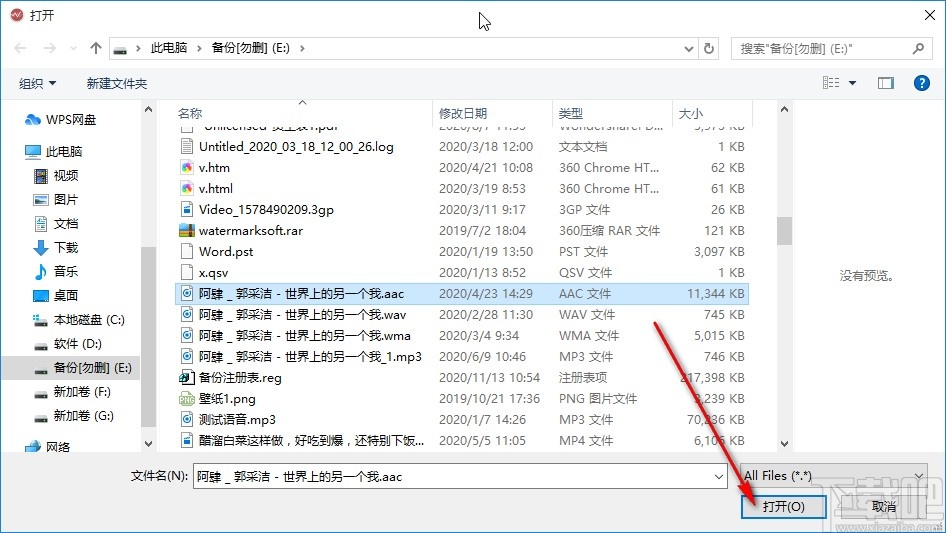
Task: Click 新建文件夹 to create a new folder
Action: (116, 83)
